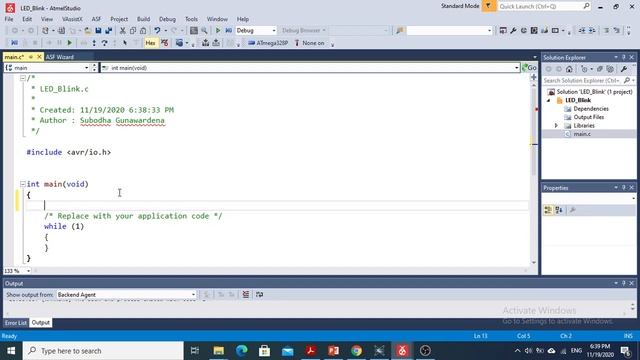Toggle word wrap in the Output panel
Image resolution: width=640 pixels, height=360 pixels.
[260, 294]
